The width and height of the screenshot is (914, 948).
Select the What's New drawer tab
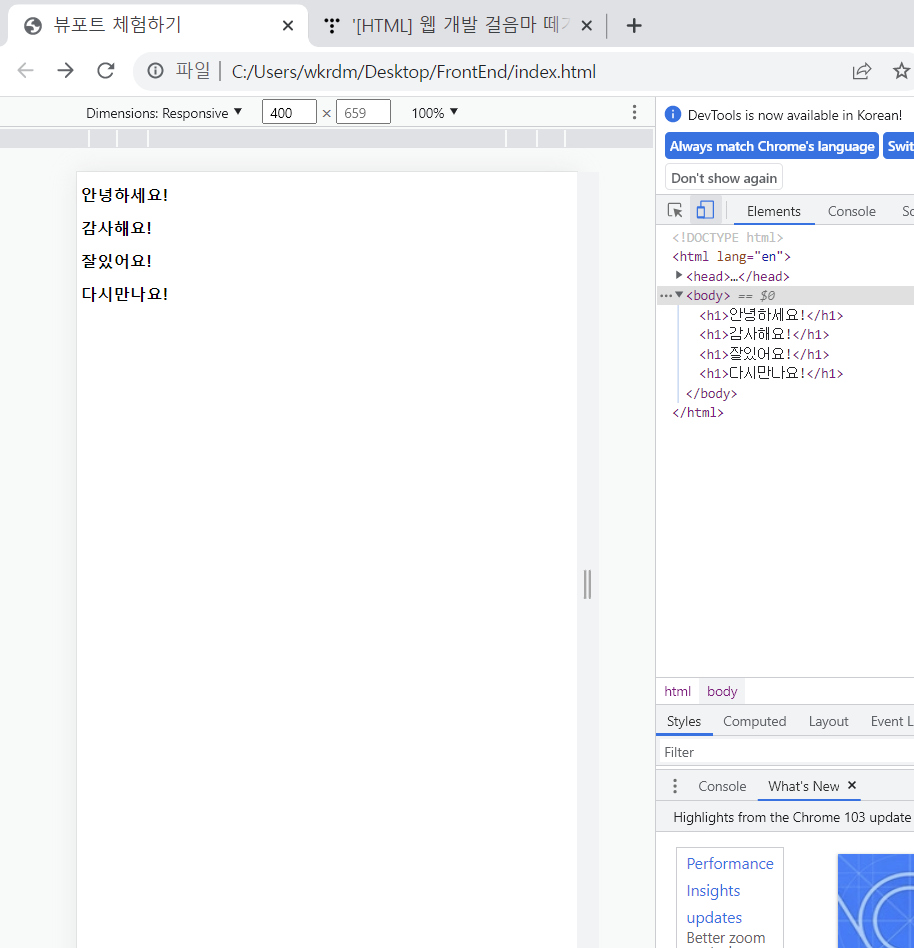tap(803, 786)
